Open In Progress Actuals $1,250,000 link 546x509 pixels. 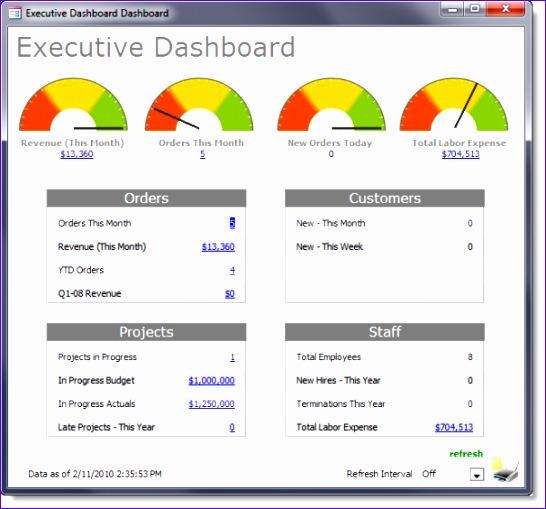(x=211, y=404)
